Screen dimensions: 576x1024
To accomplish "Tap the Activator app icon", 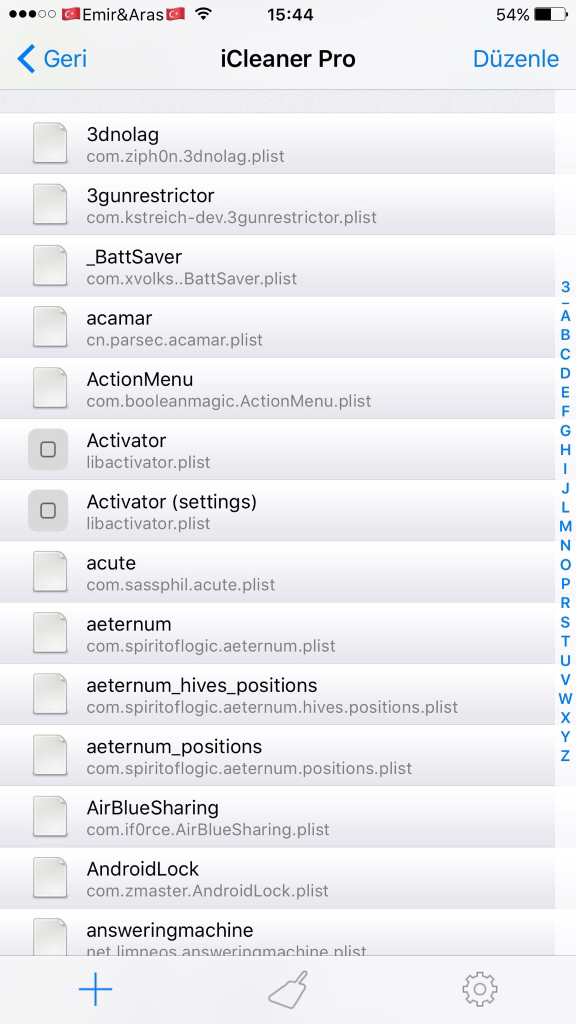I will (48, 449).
